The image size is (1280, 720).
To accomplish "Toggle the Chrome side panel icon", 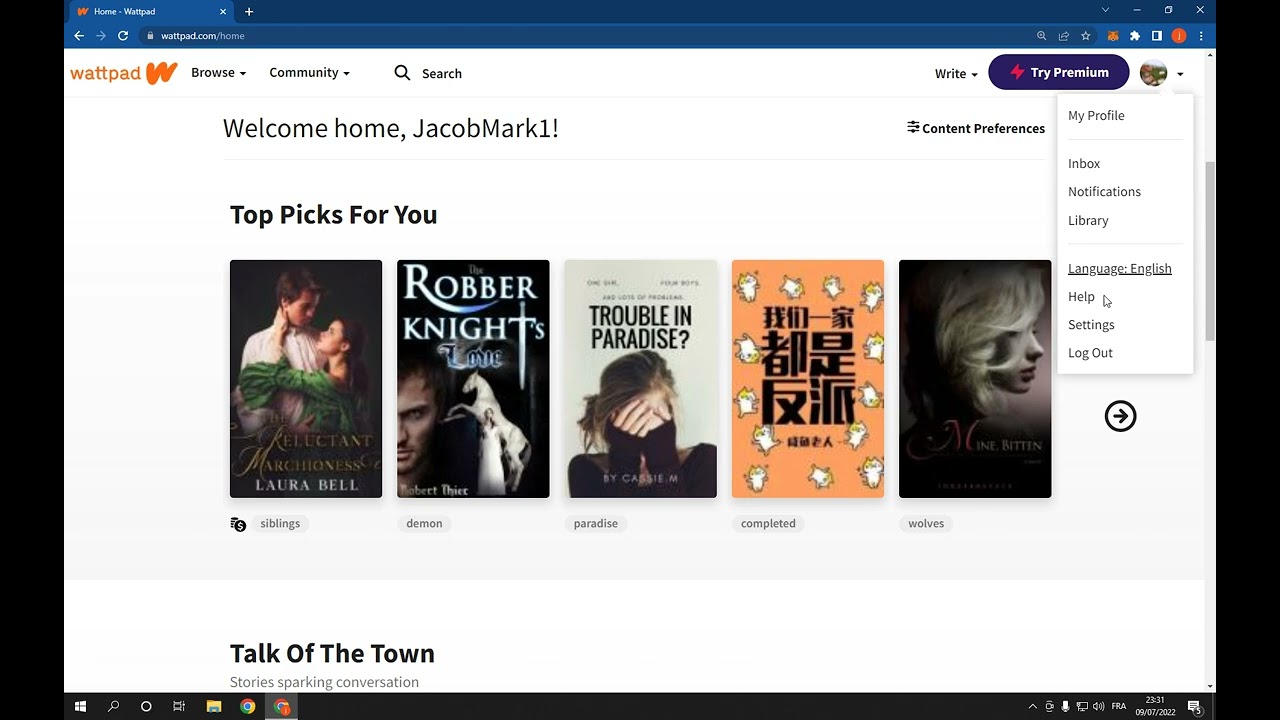I will pyautogui.click(x=1157, y=36).
